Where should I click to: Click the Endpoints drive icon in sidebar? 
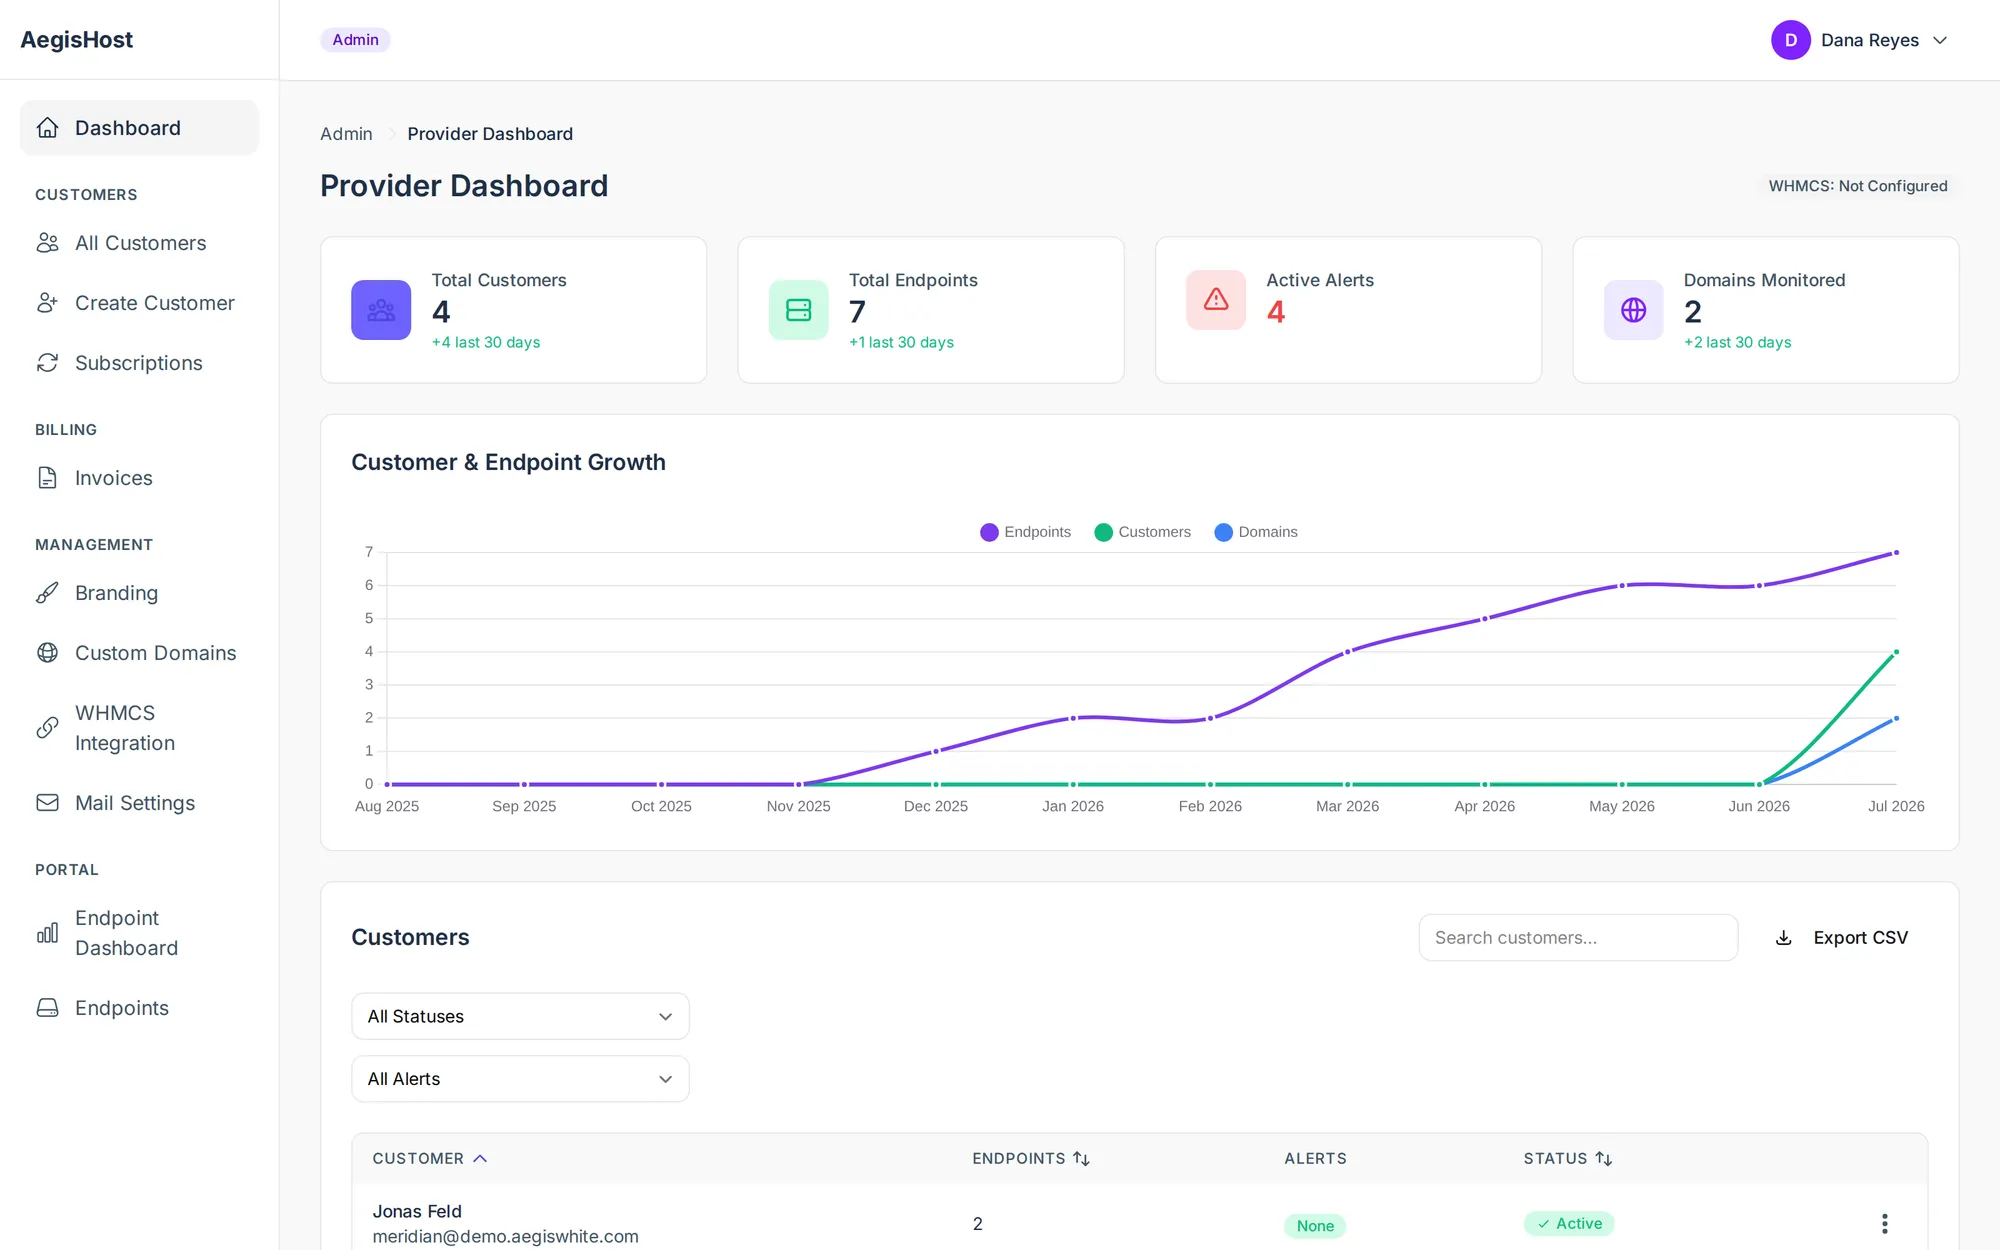pyautogui.click(x=47, y=1008)
